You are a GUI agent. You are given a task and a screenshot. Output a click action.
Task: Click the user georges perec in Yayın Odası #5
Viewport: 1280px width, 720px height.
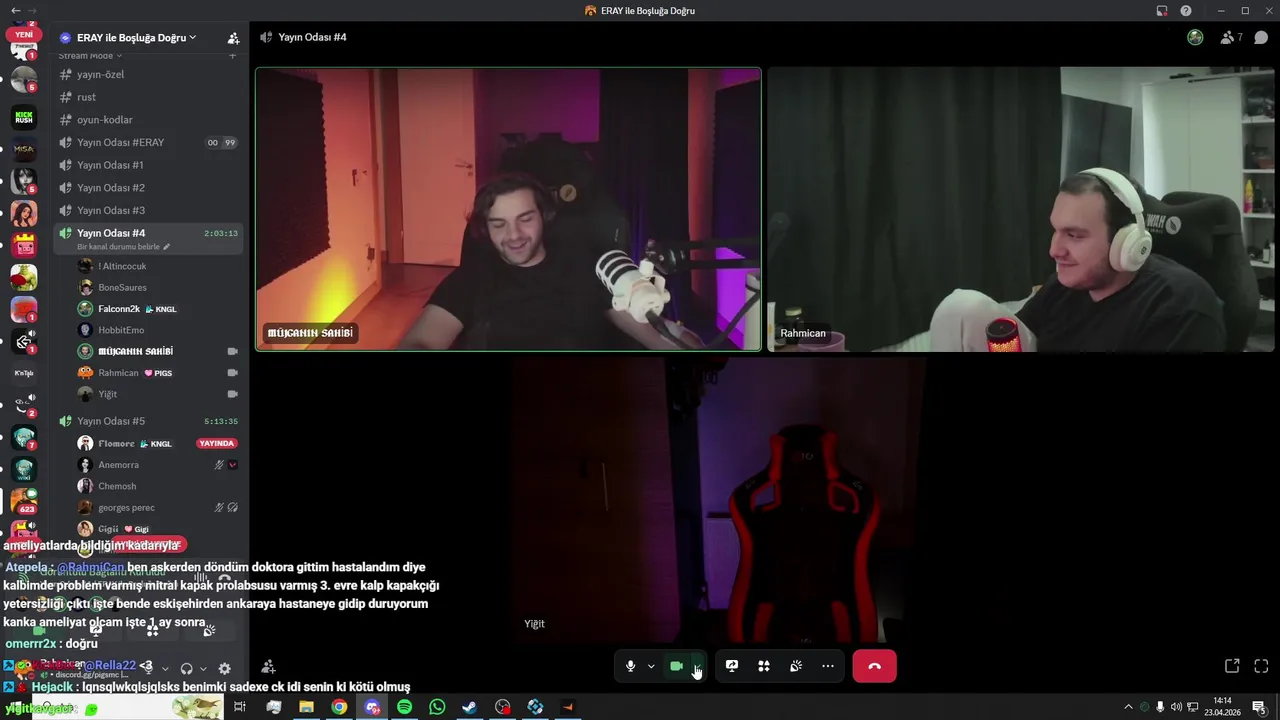(x=158, y=508)
